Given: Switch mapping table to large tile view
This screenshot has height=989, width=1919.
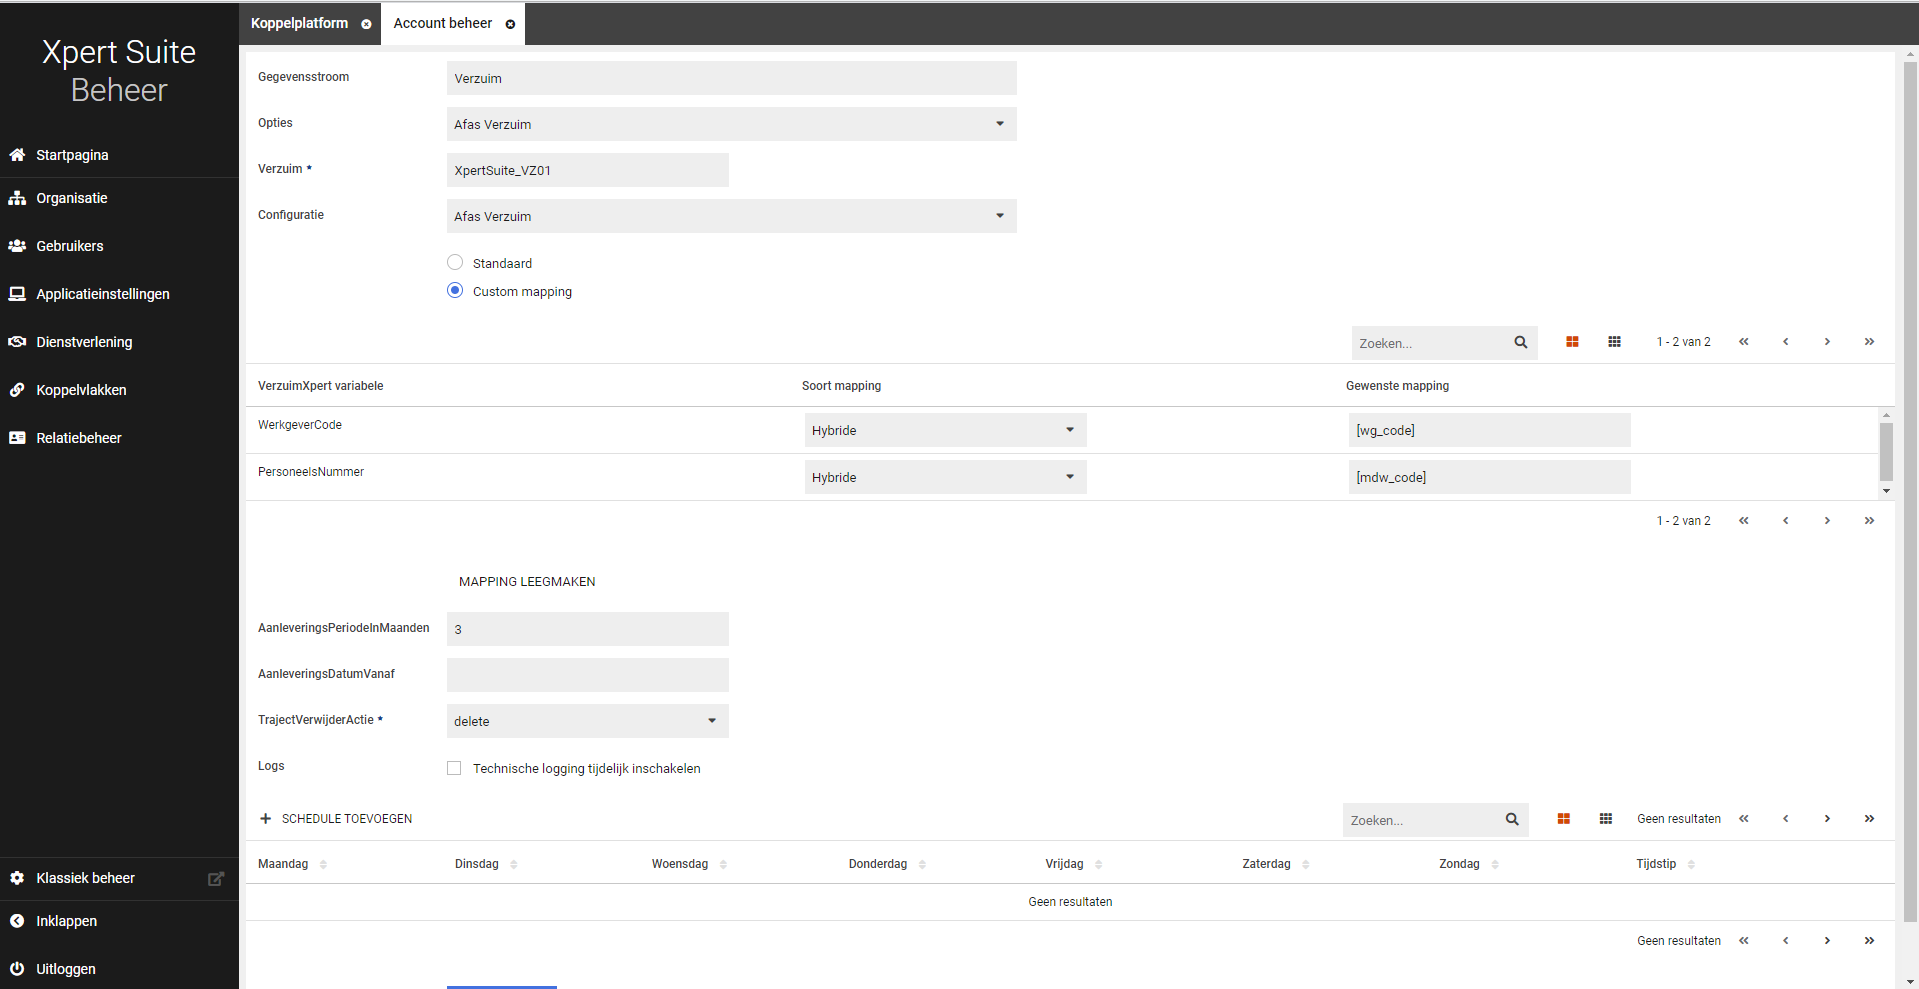Looking at the screenshot, I should 1572,342.
